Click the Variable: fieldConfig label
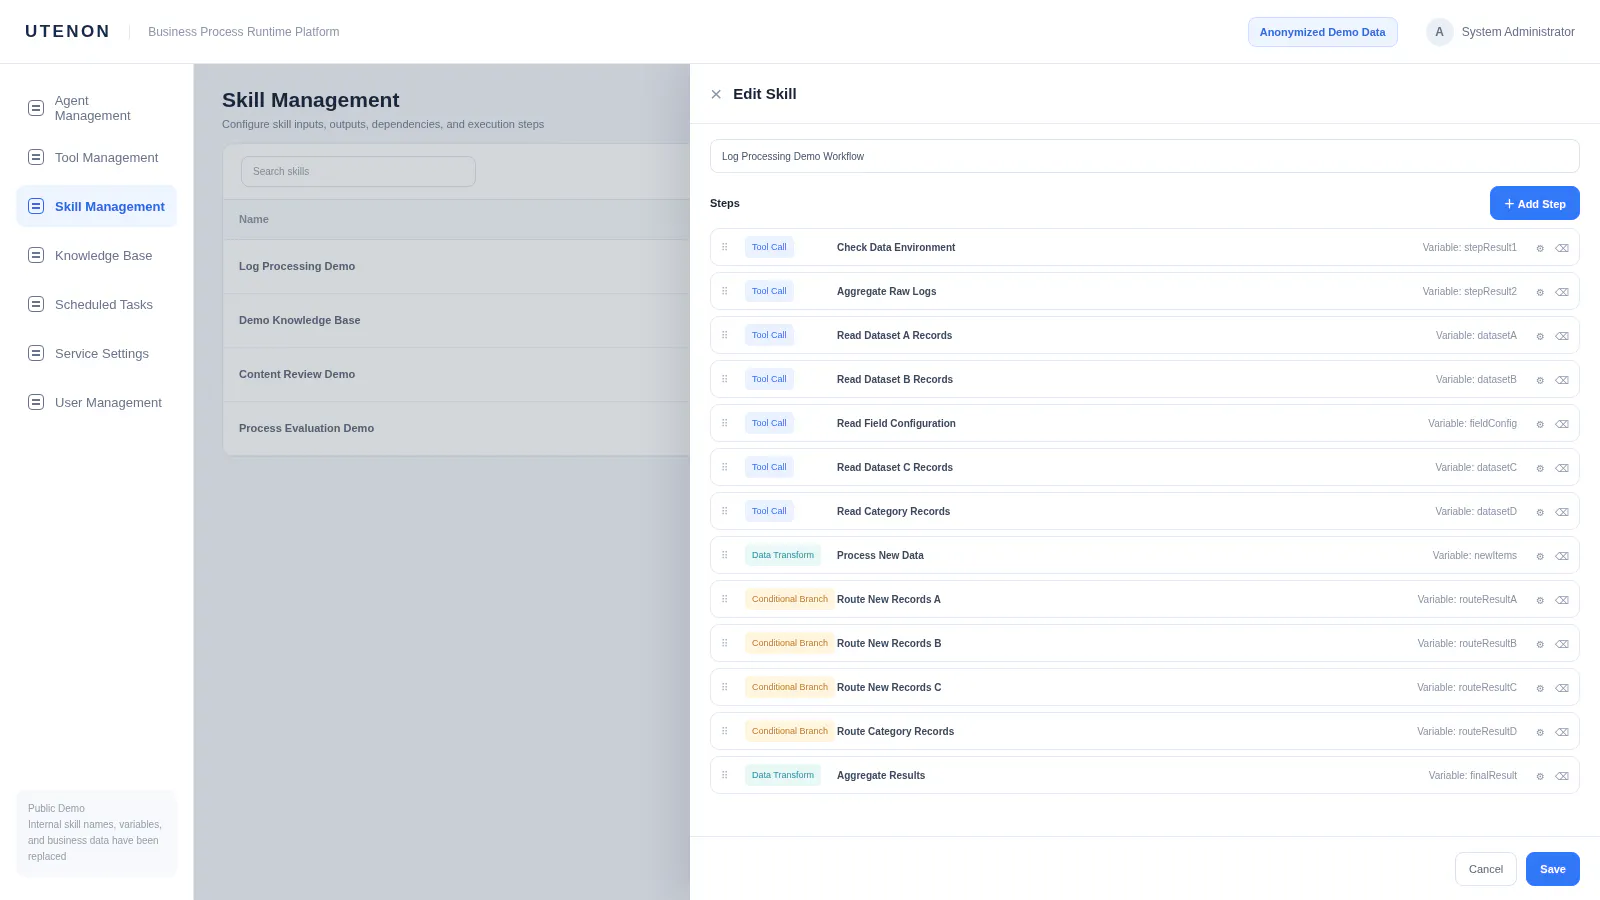Viewport: 1600px width, 900px height. click(1472, 423)
